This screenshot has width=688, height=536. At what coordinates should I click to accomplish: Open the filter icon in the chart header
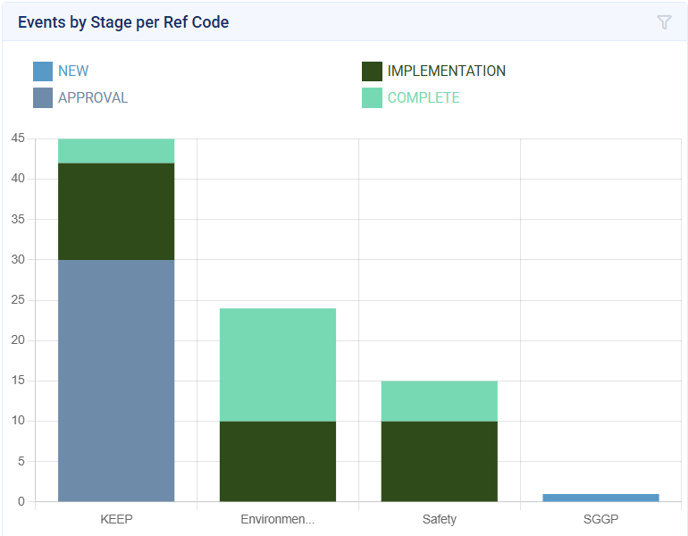point(664,22)
